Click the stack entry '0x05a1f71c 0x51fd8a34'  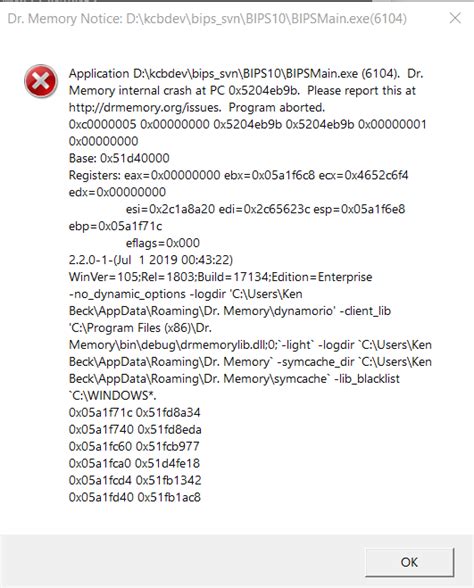coord(135,412)
